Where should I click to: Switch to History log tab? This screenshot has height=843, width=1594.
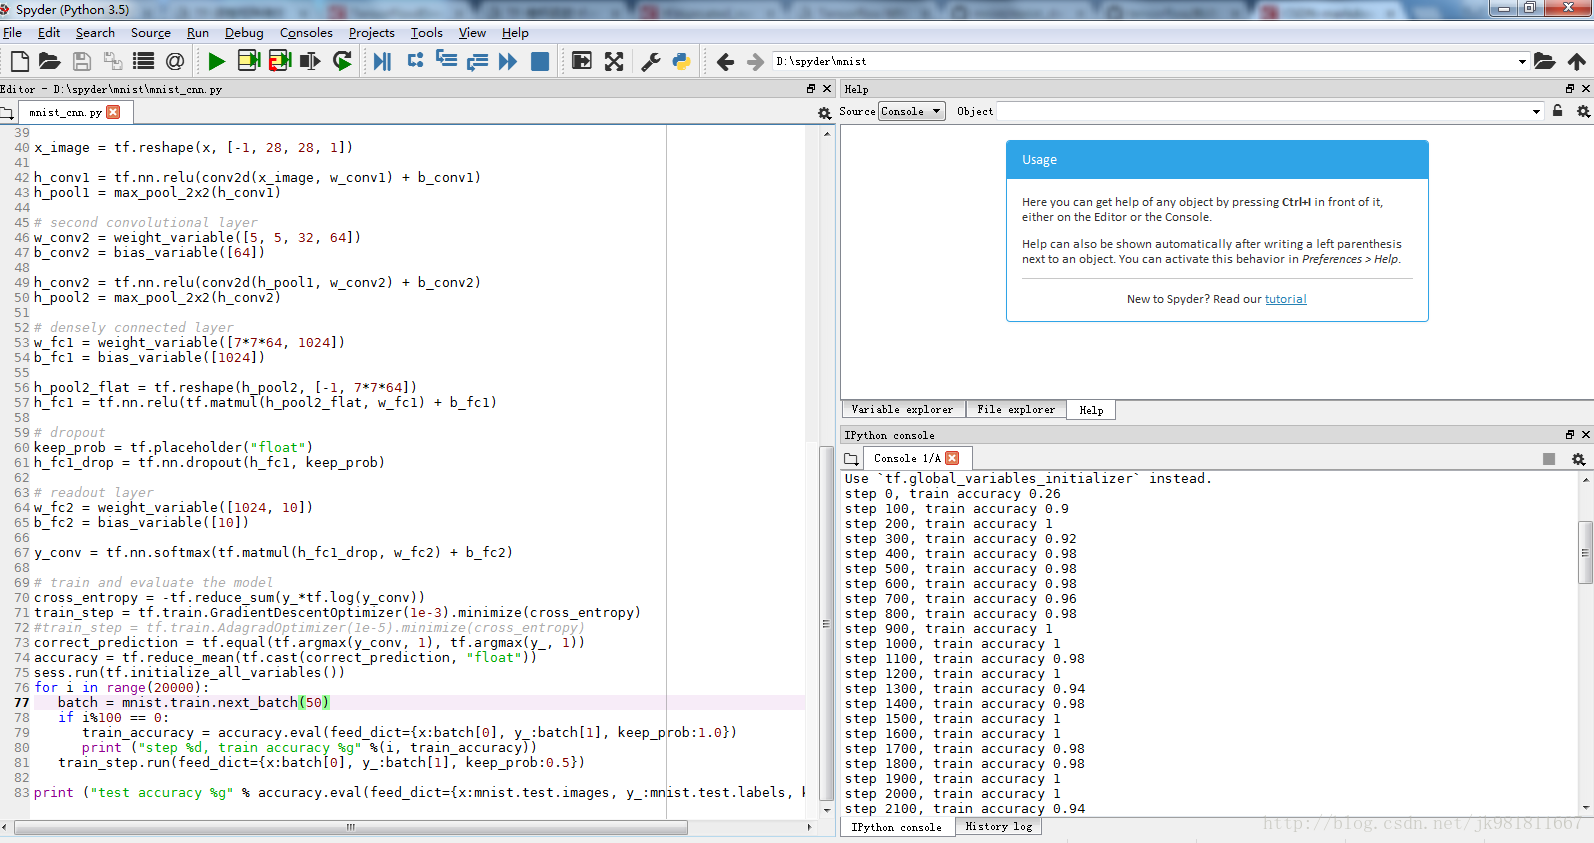999,826
